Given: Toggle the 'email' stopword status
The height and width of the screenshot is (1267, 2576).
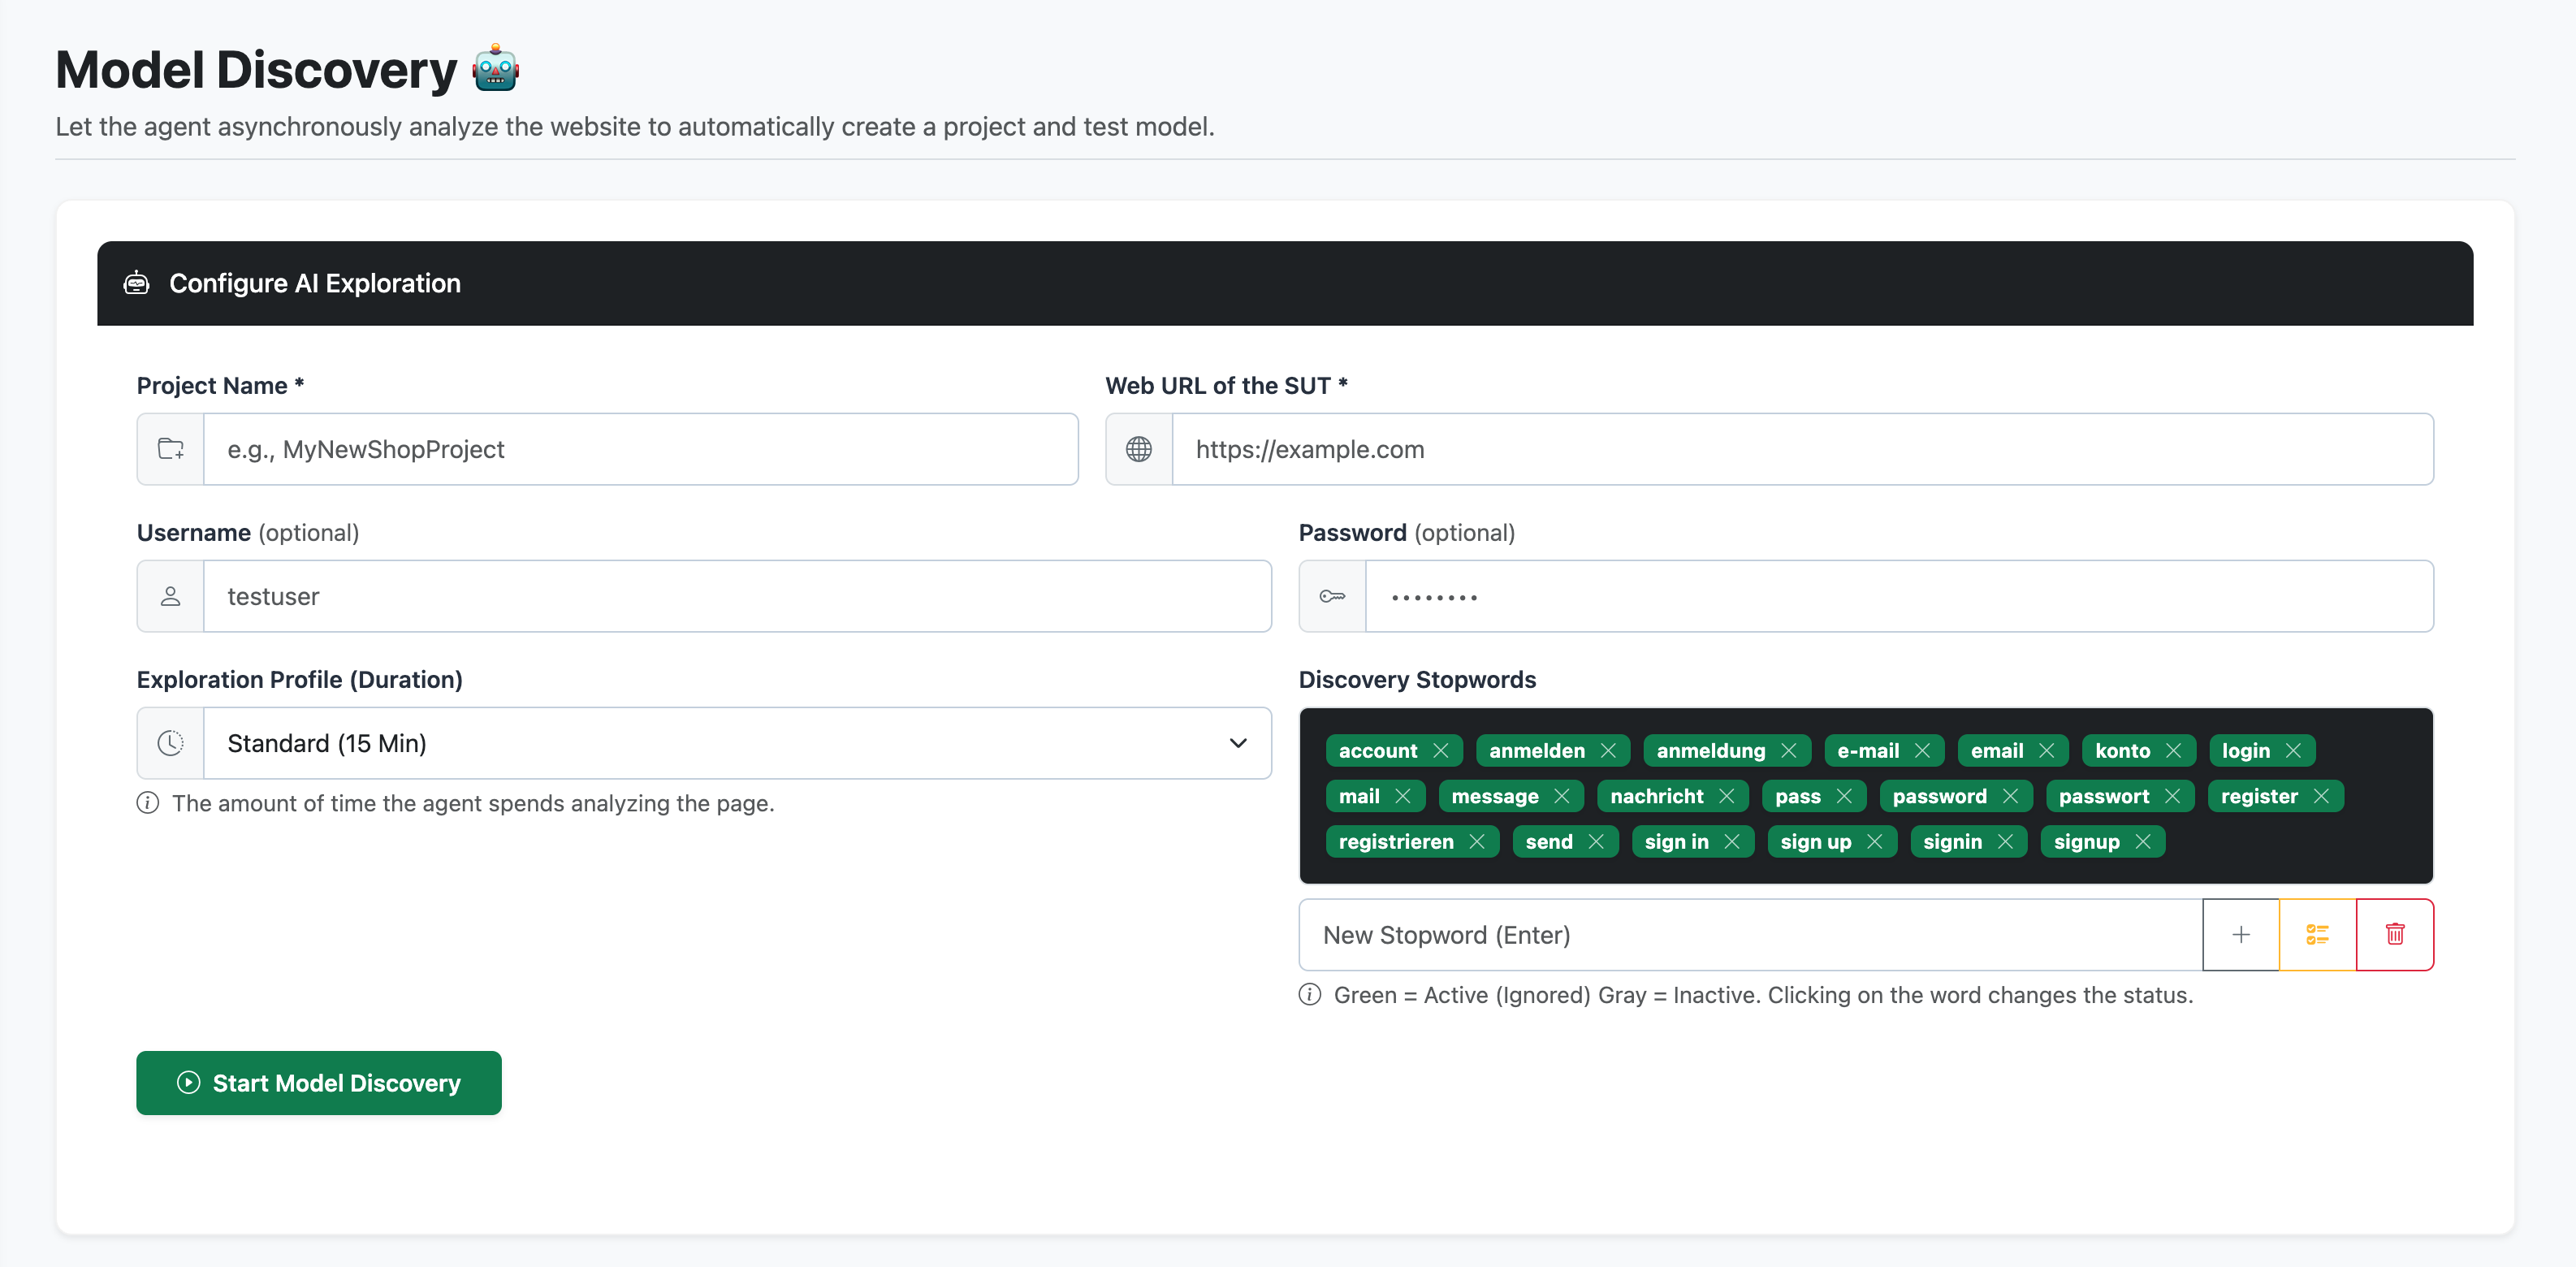Looking at the screenshot, I should (x=1996, y=750).
